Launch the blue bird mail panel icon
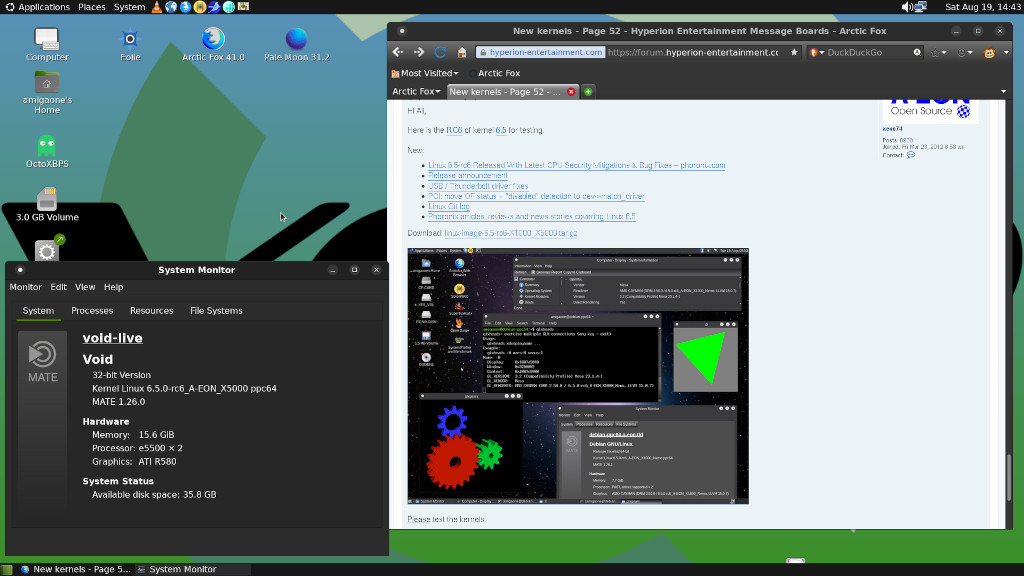 (214, 7)
